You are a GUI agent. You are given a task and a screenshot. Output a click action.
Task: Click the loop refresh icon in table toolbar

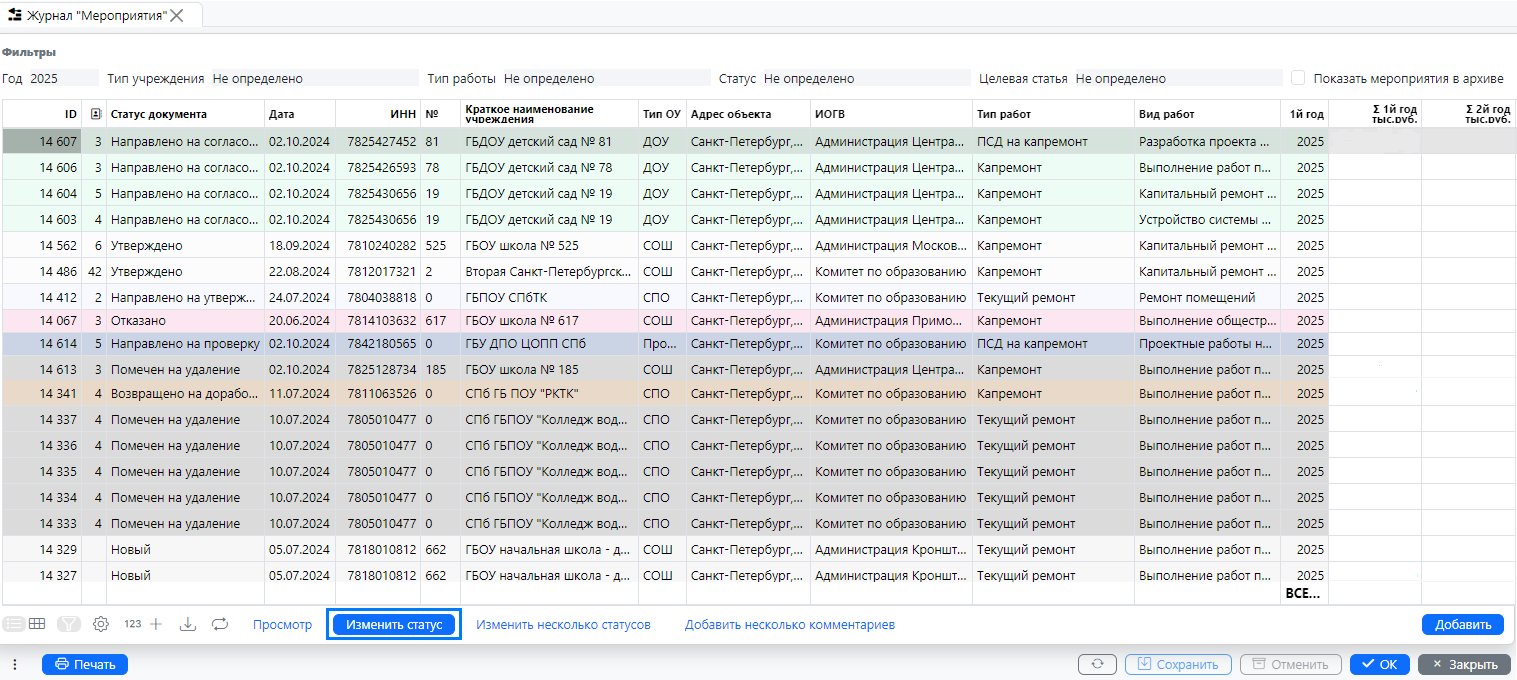(x=220, y=624)
